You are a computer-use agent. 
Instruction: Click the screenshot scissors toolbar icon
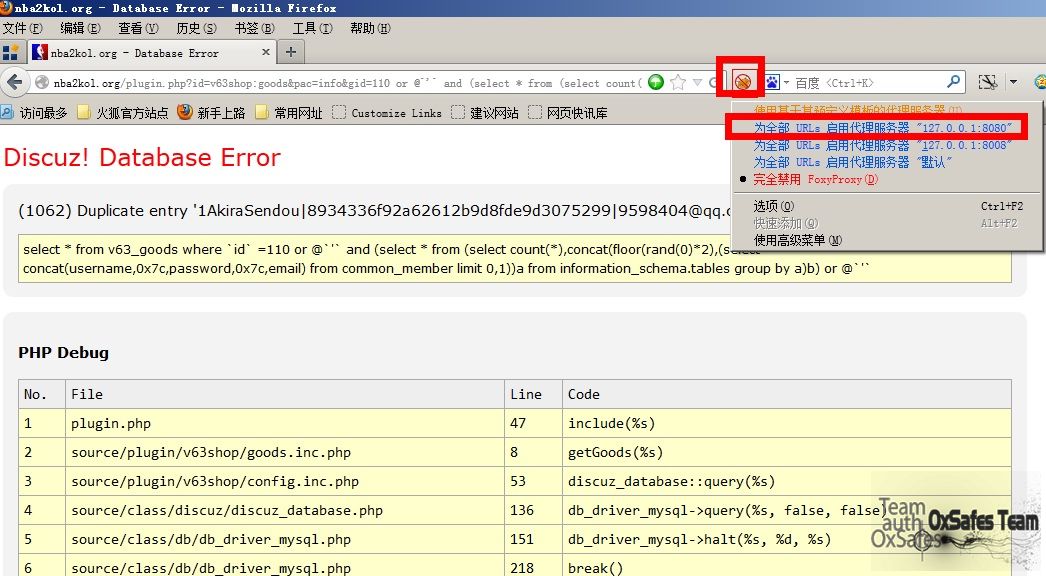(988, 82)
